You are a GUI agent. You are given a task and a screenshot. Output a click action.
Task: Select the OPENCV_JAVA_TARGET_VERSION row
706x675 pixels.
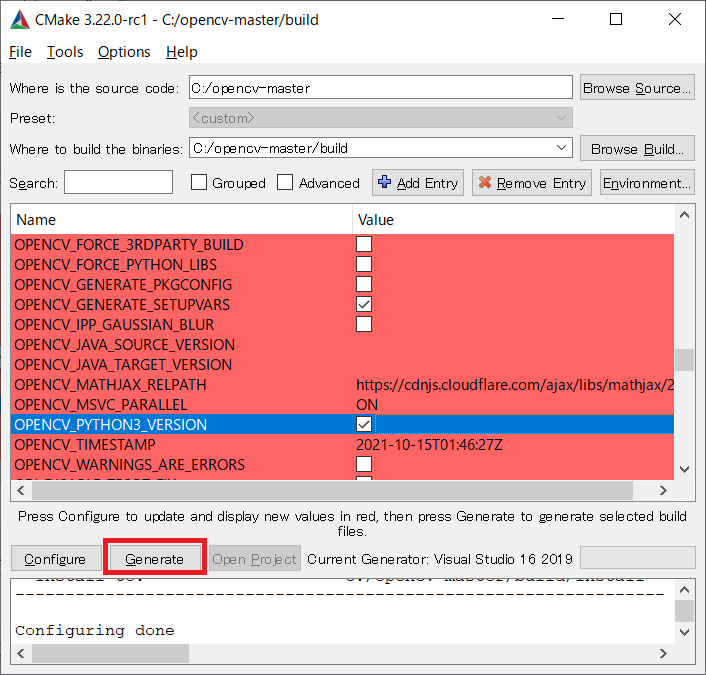tap(342, 364)
